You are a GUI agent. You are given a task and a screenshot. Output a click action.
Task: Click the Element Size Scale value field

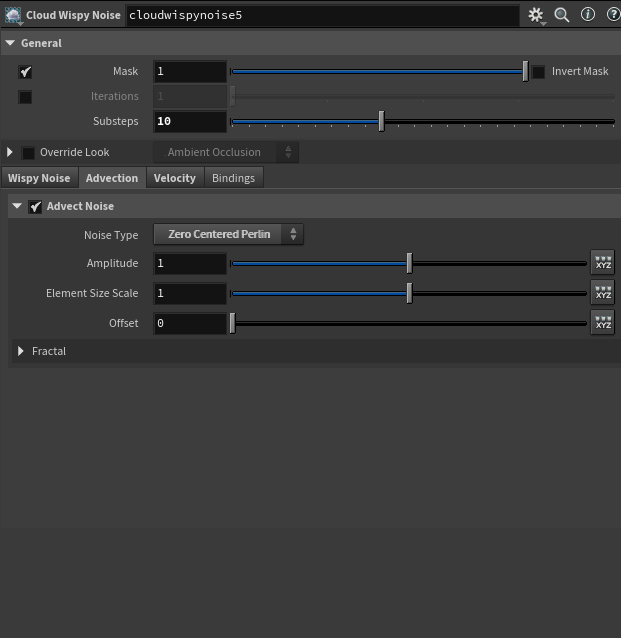tap(190, 293)
